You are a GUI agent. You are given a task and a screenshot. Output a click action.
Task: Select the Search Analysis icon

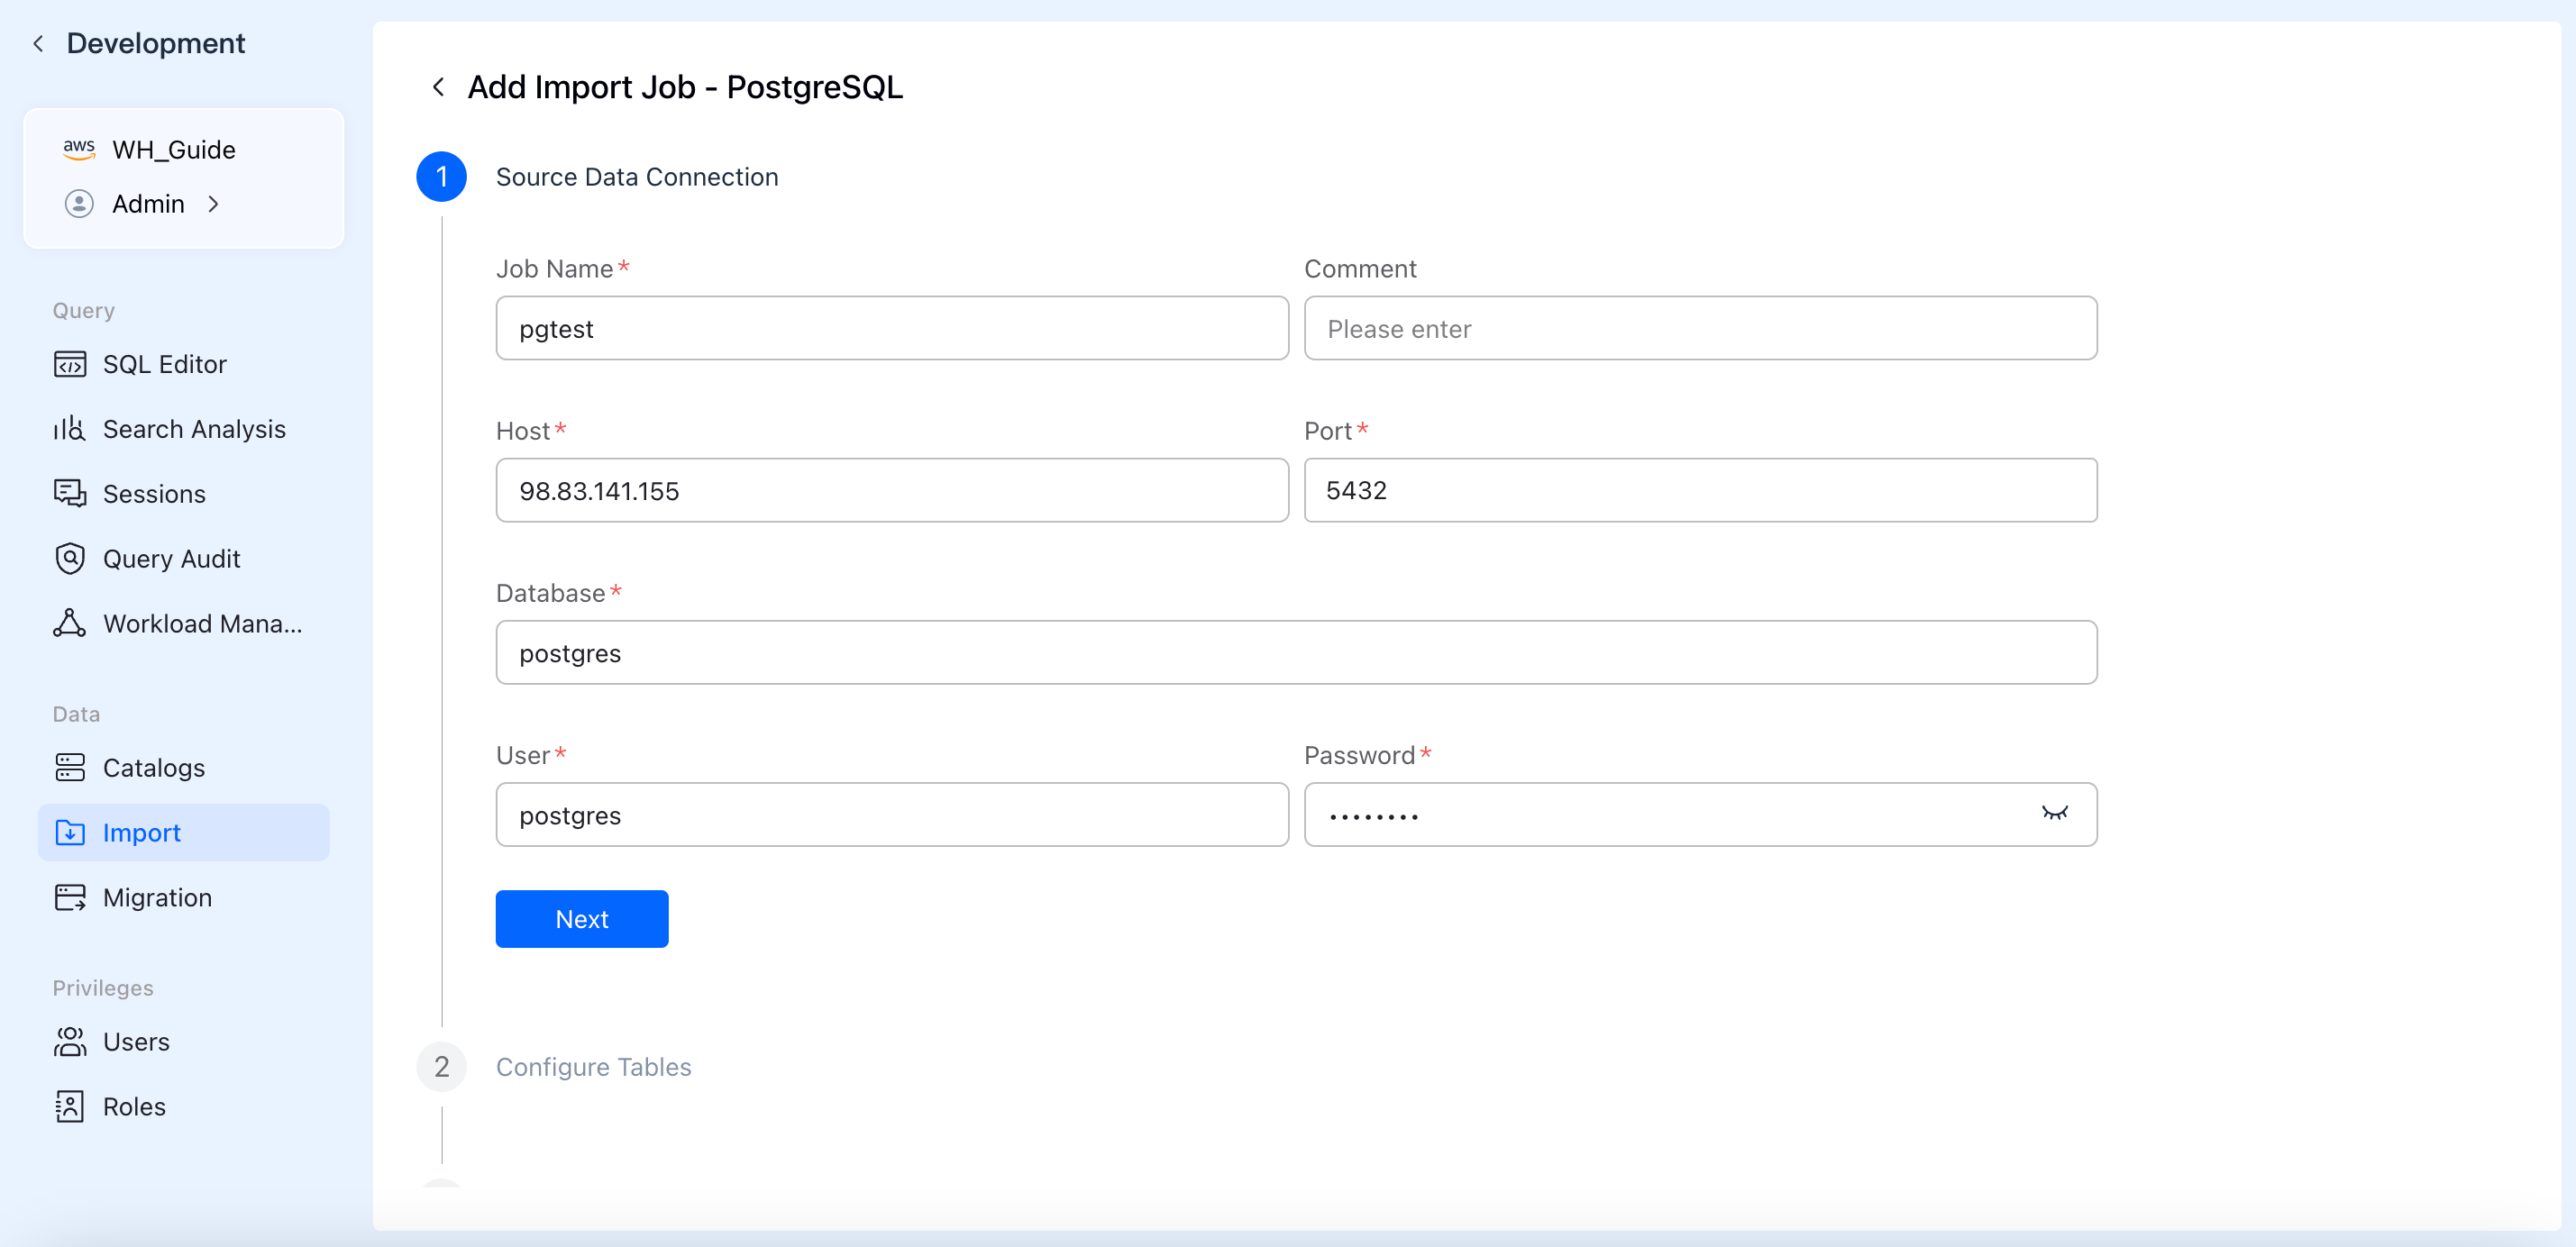point(68,428)
